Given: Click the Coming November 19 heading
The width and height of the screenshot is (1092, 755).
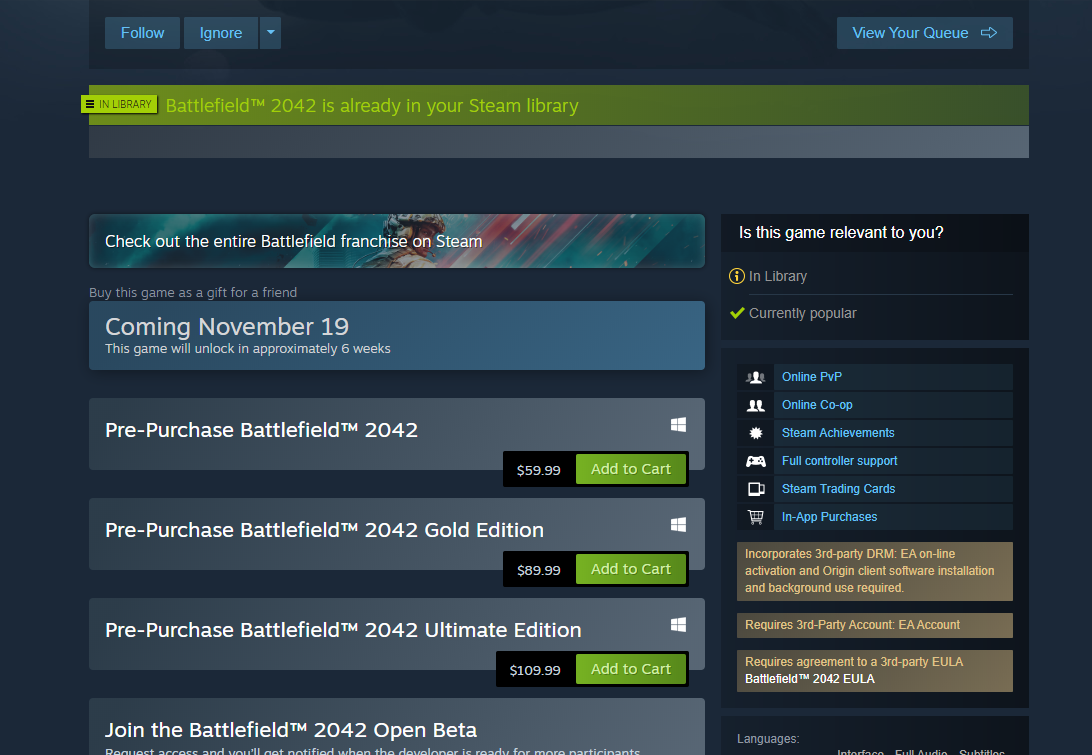Looking at the screenshot, I should coord(226,327).
